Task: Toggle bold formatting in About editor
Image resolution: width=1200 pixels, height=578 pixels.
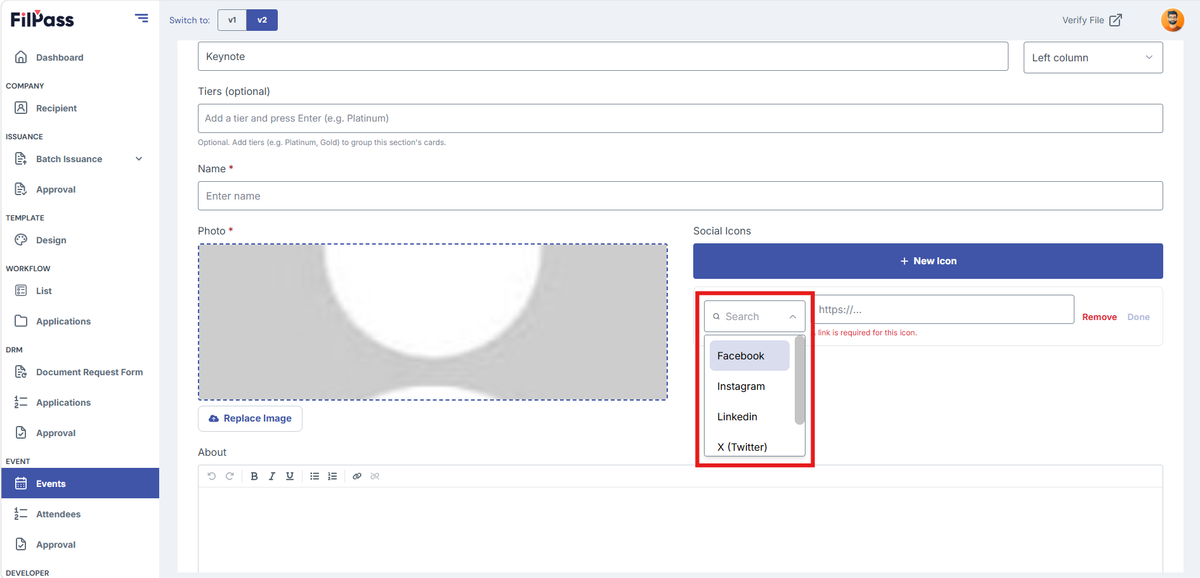Action: (254, 476)
